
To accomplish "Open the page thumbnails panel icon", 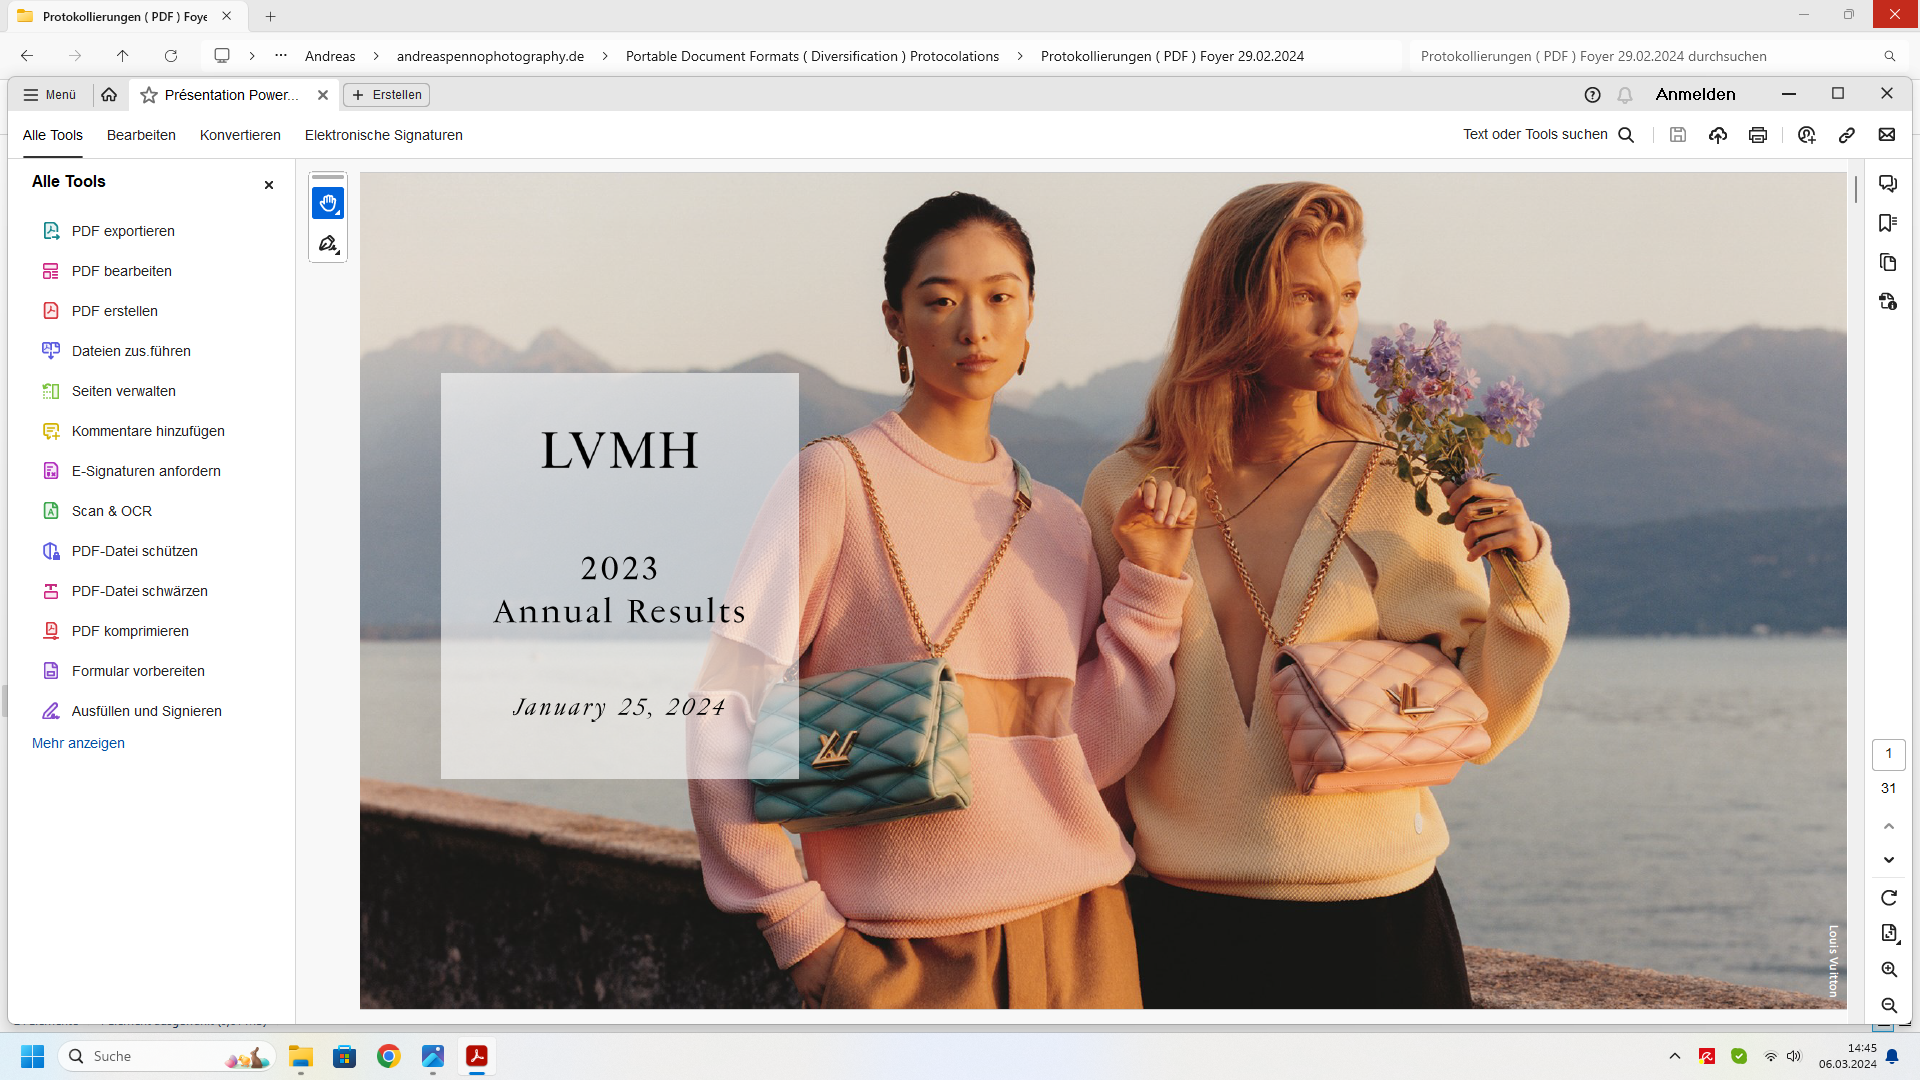I will click(x=1888, y=262).
